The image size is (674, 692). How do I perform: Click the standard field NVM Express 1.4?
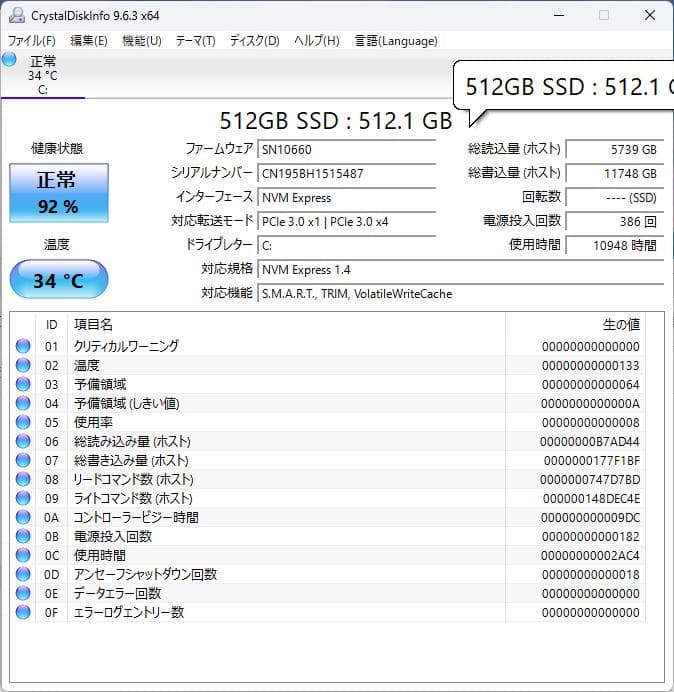[x=460, y=270]
